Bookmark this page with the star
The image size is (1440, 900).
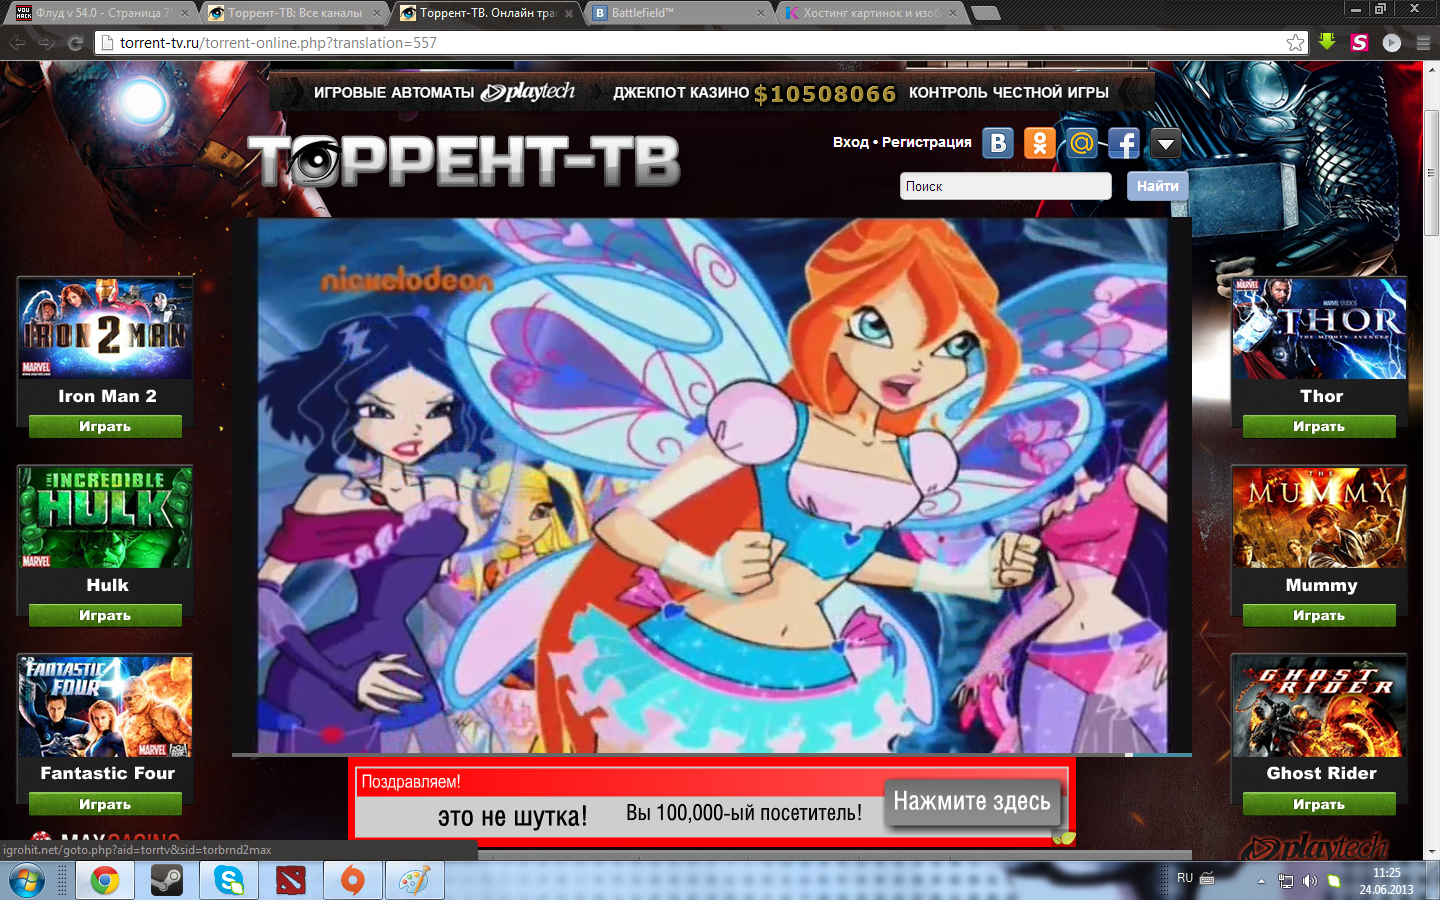1295,43
